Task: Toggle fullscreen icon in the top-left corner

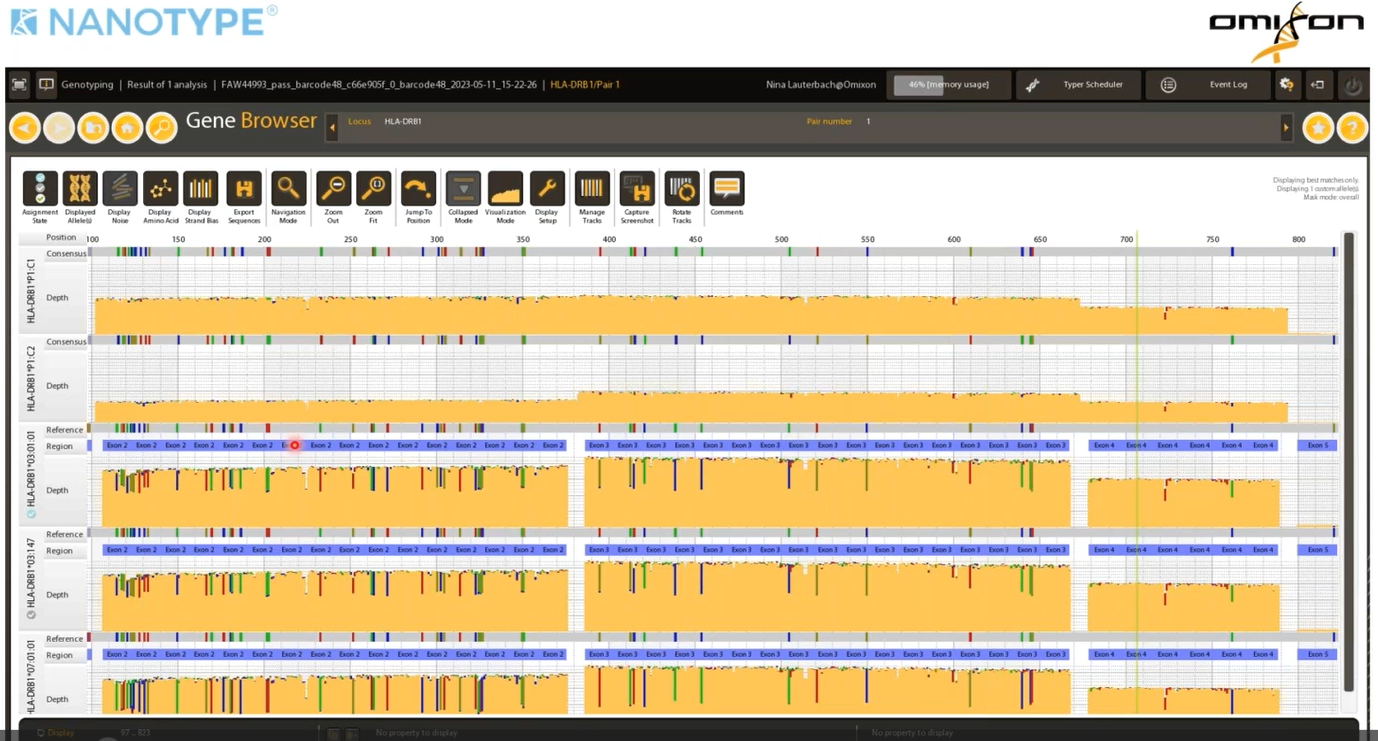Action: click(x=20, y=85)
